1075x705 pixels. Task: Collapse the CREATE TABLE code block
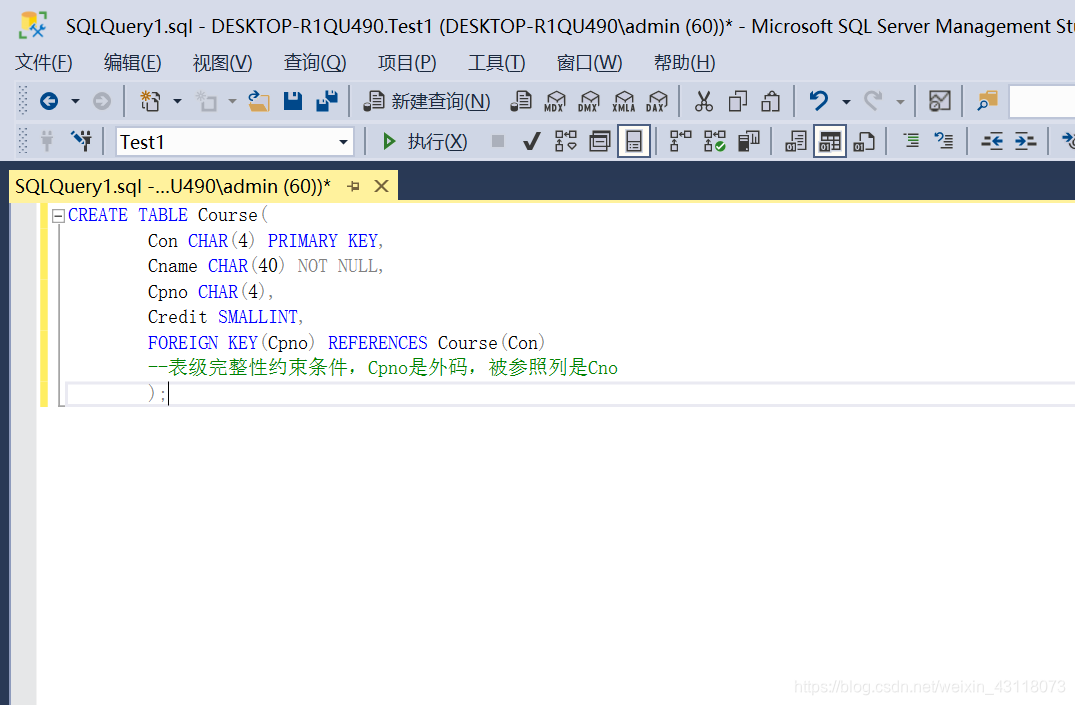pos(58,216)
